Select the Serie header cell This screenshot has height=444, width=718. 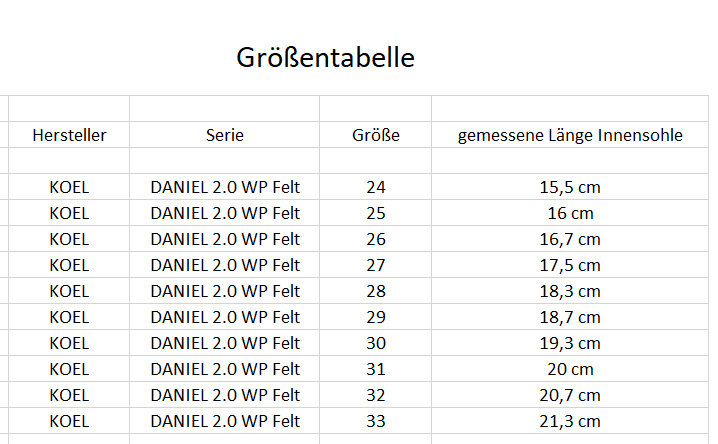click(x=225, y=135)
